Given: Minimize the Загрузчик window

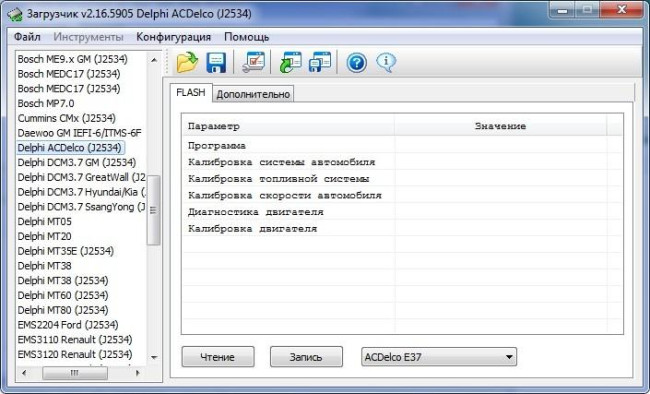Looking at the screenshot, I should (x=562, y=10).
